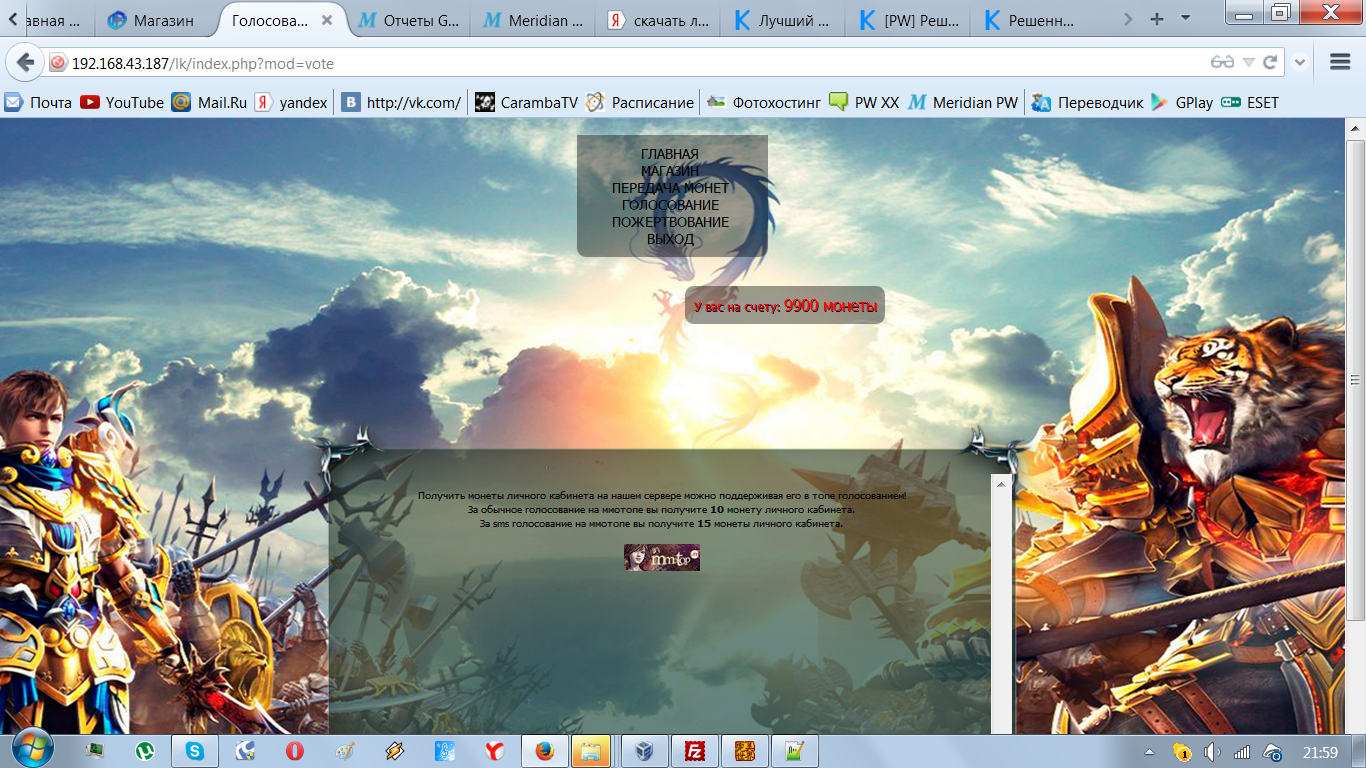Viewport: 1366px width, 768px height.
Task: Go to ГЛАВНАЯ in site menu
Action: [670, 154]
